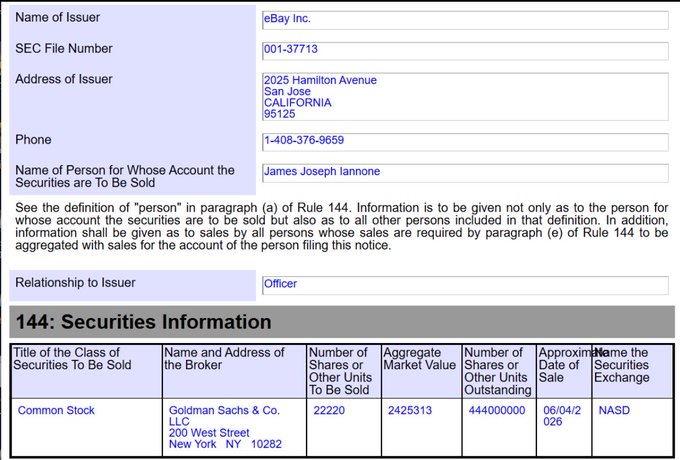Click 'Number of Shares or Other Units To Be Sold' header
680x460 pixels.
344,371
